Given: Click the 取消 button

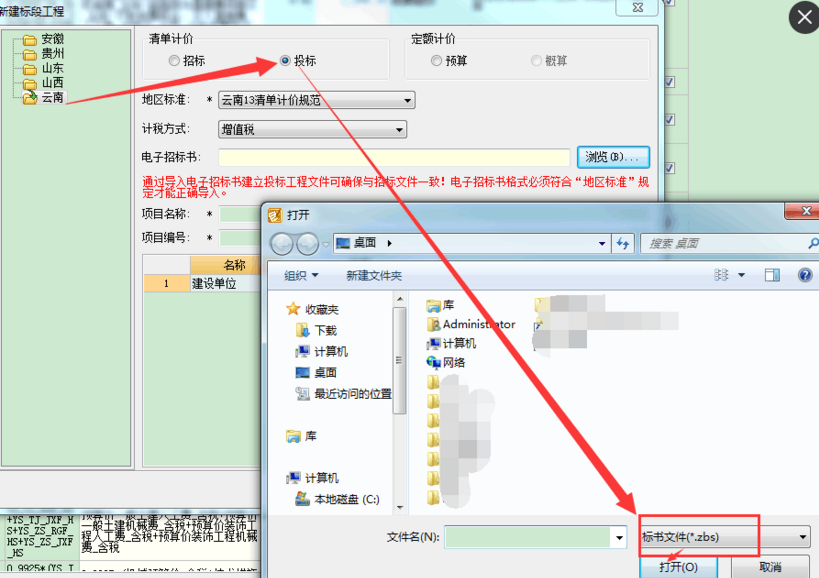Looking at the screenshot, I should click(770, 567).
